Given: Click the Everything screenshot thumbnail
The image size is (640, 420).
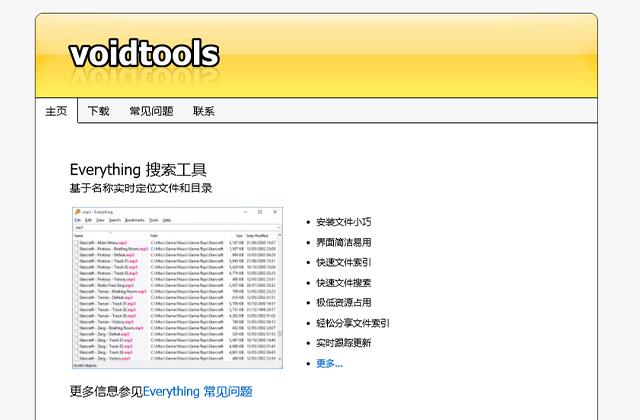Looking at the screenshot, I should [178, 288].
